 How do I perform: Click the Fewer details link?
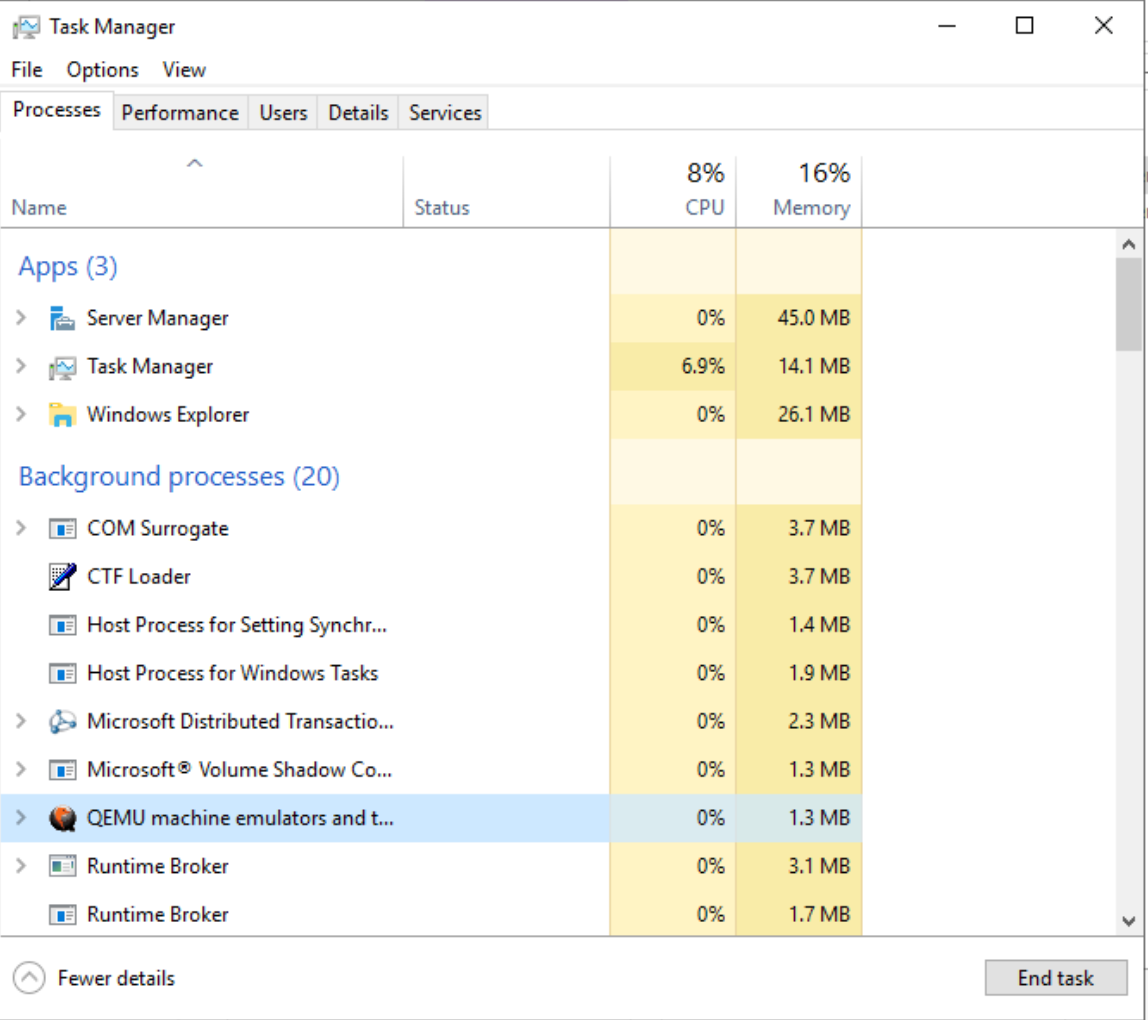pyautogui.click(x=116, y=978)
